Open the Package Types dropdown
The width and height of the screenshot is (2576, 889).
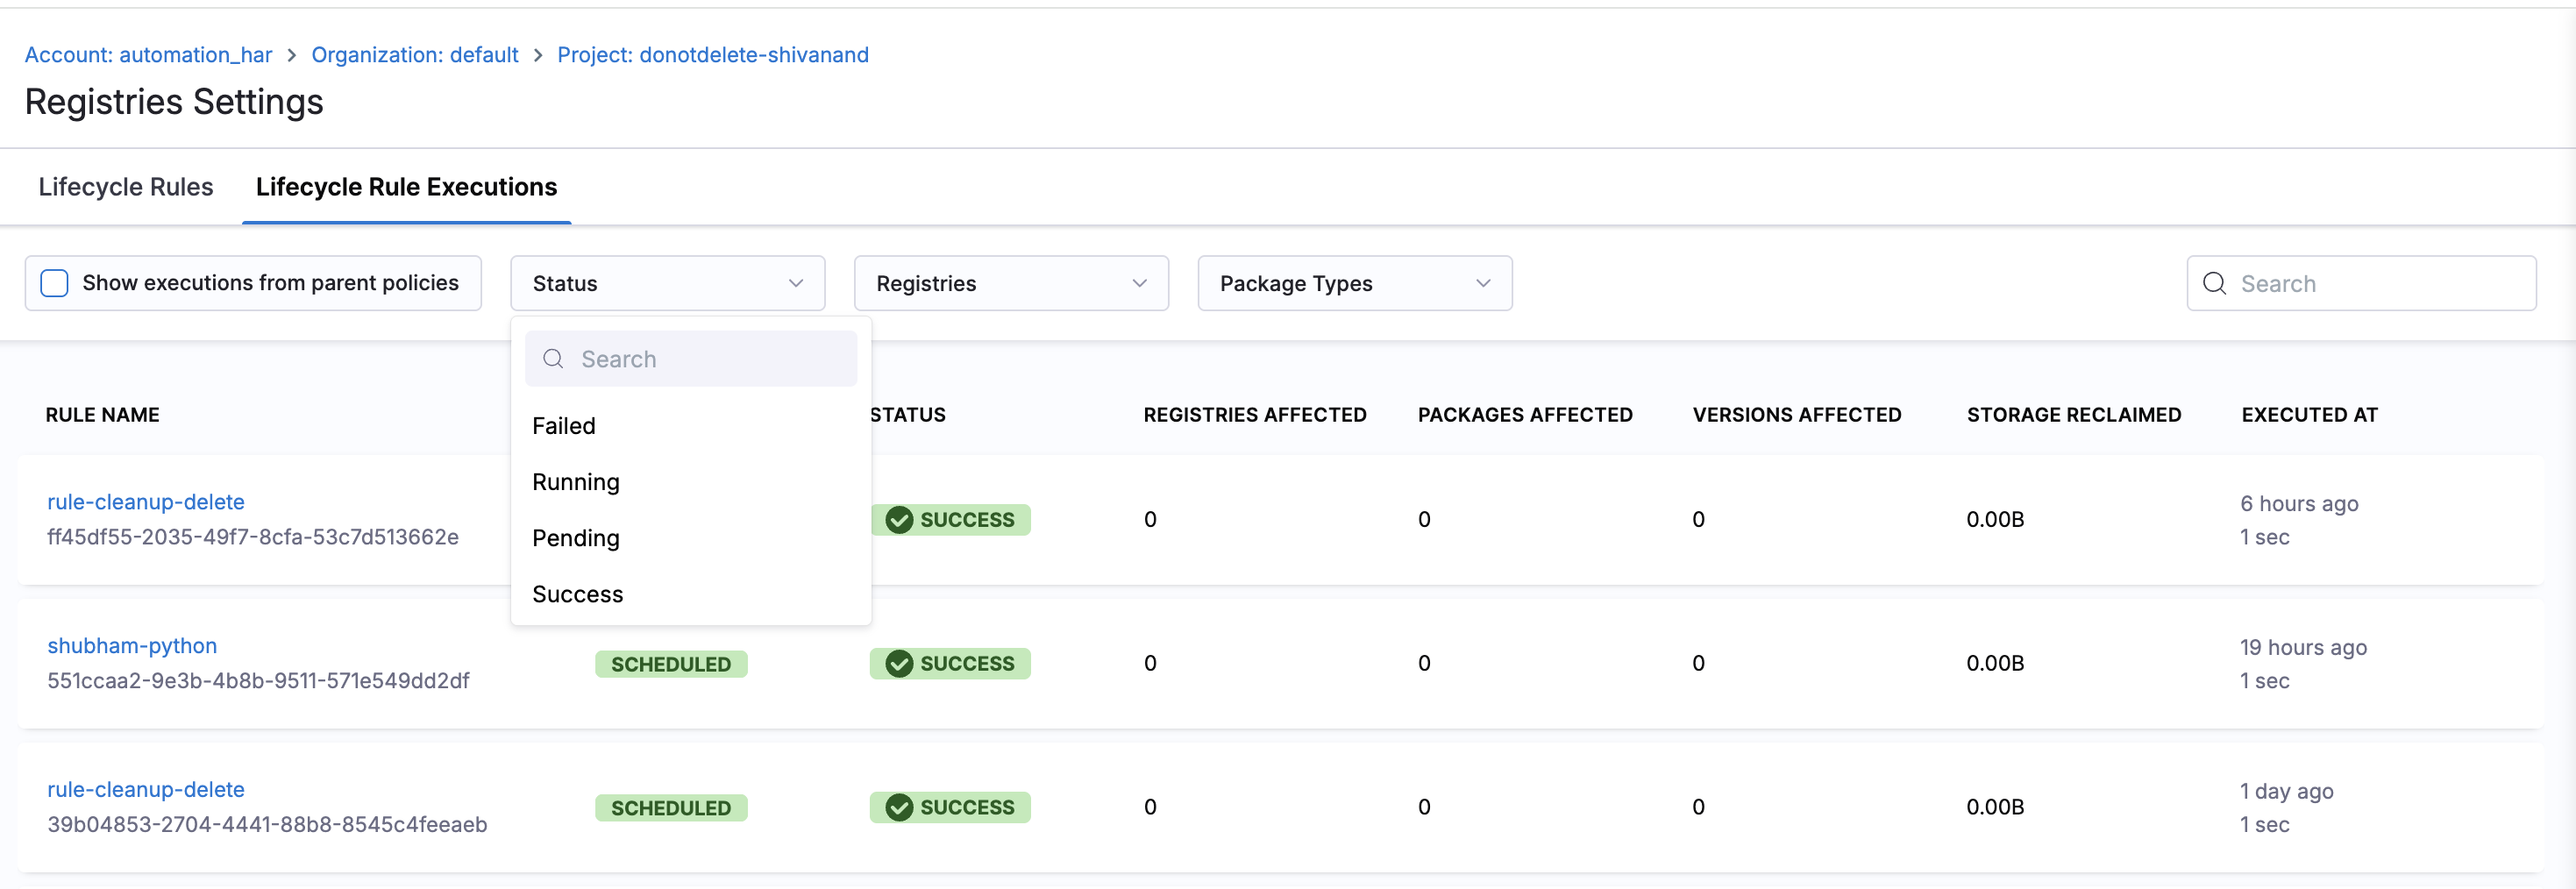click(1354, 283)
